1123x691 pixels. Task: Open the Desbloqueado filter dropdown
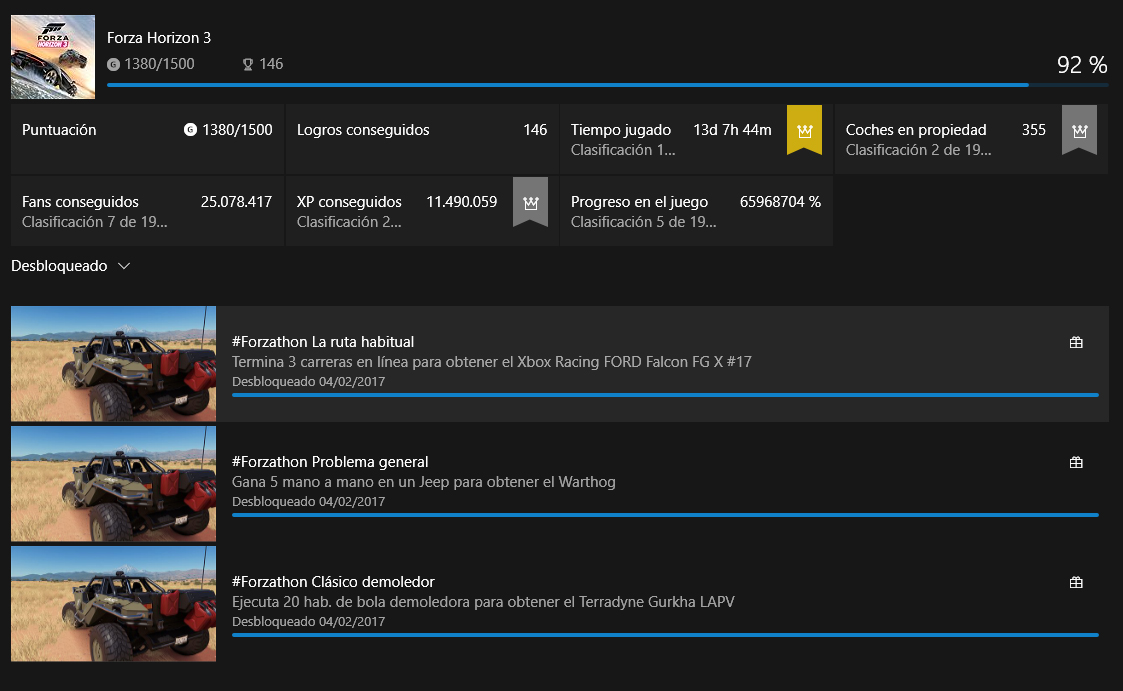[71, 266]
